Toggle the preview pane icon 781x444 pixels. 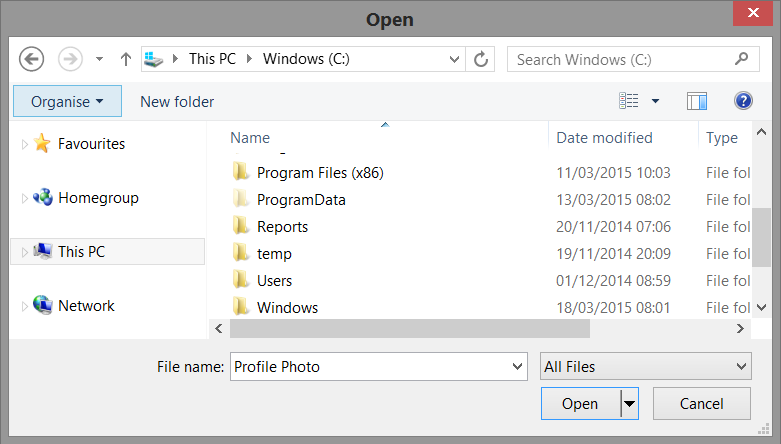(697, 101)
